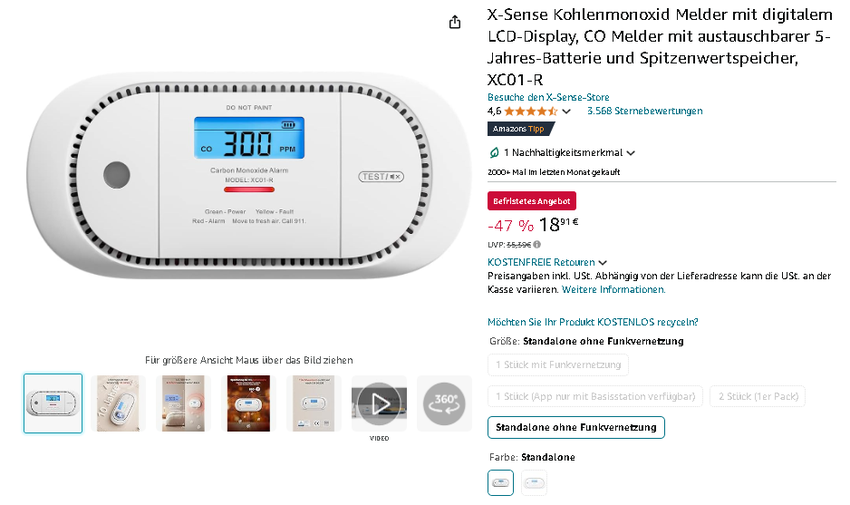Open the 3.568 Sternebewertungen link

pos(644,111)
